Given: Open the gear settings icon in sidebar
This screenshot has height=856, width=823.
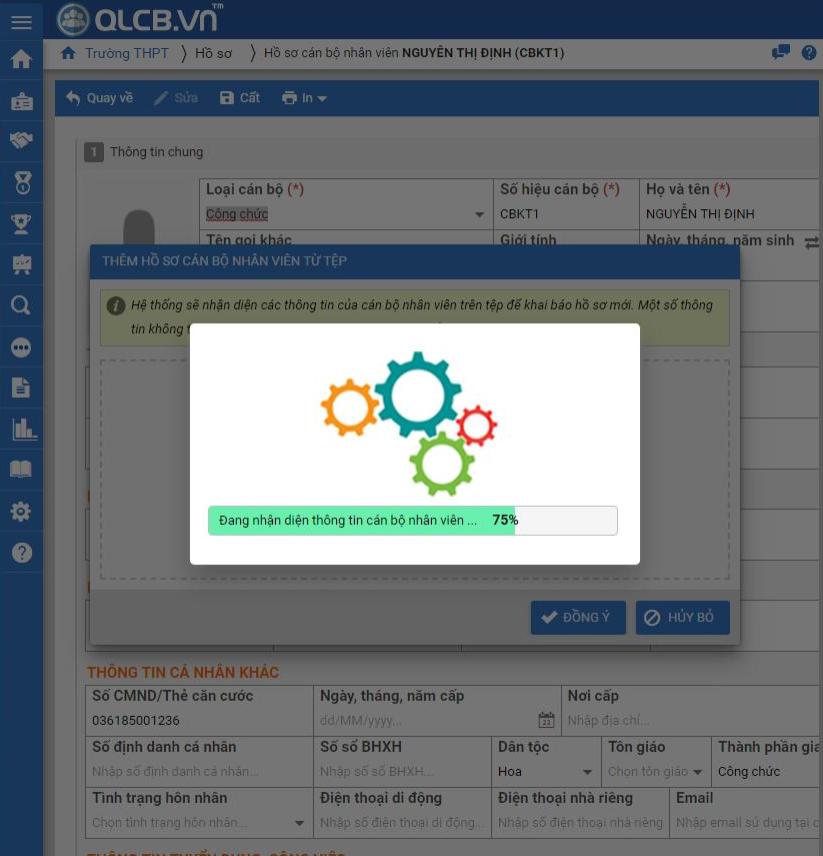Looking at the screenshot, I should [21, 512].
